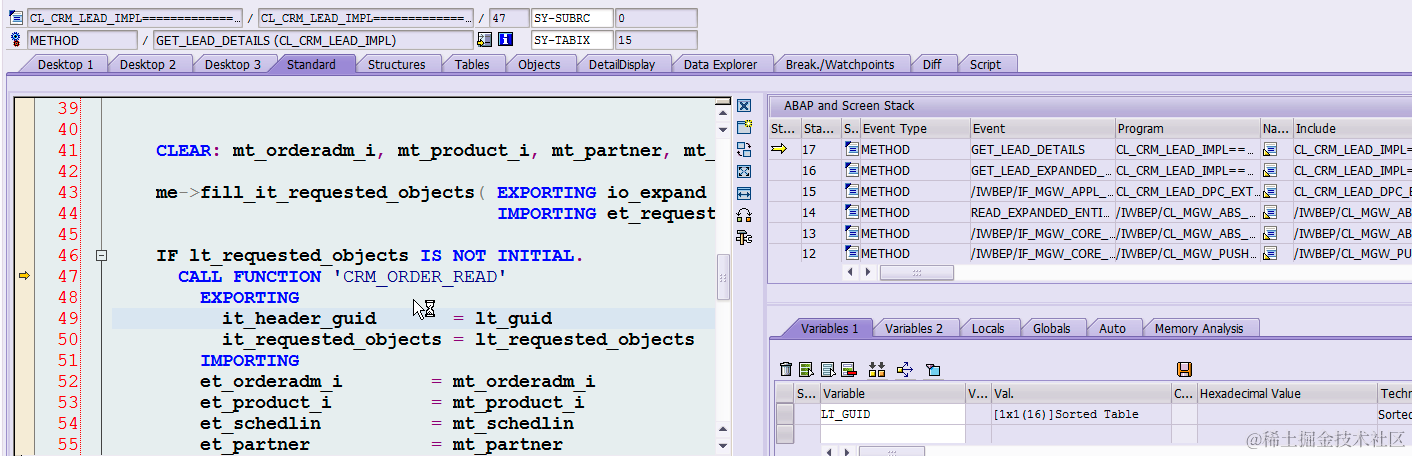This screenshot has height=456, width=1412.
Task: Click the arrows navigation icon in Variables toolbar
Action: 905,370
